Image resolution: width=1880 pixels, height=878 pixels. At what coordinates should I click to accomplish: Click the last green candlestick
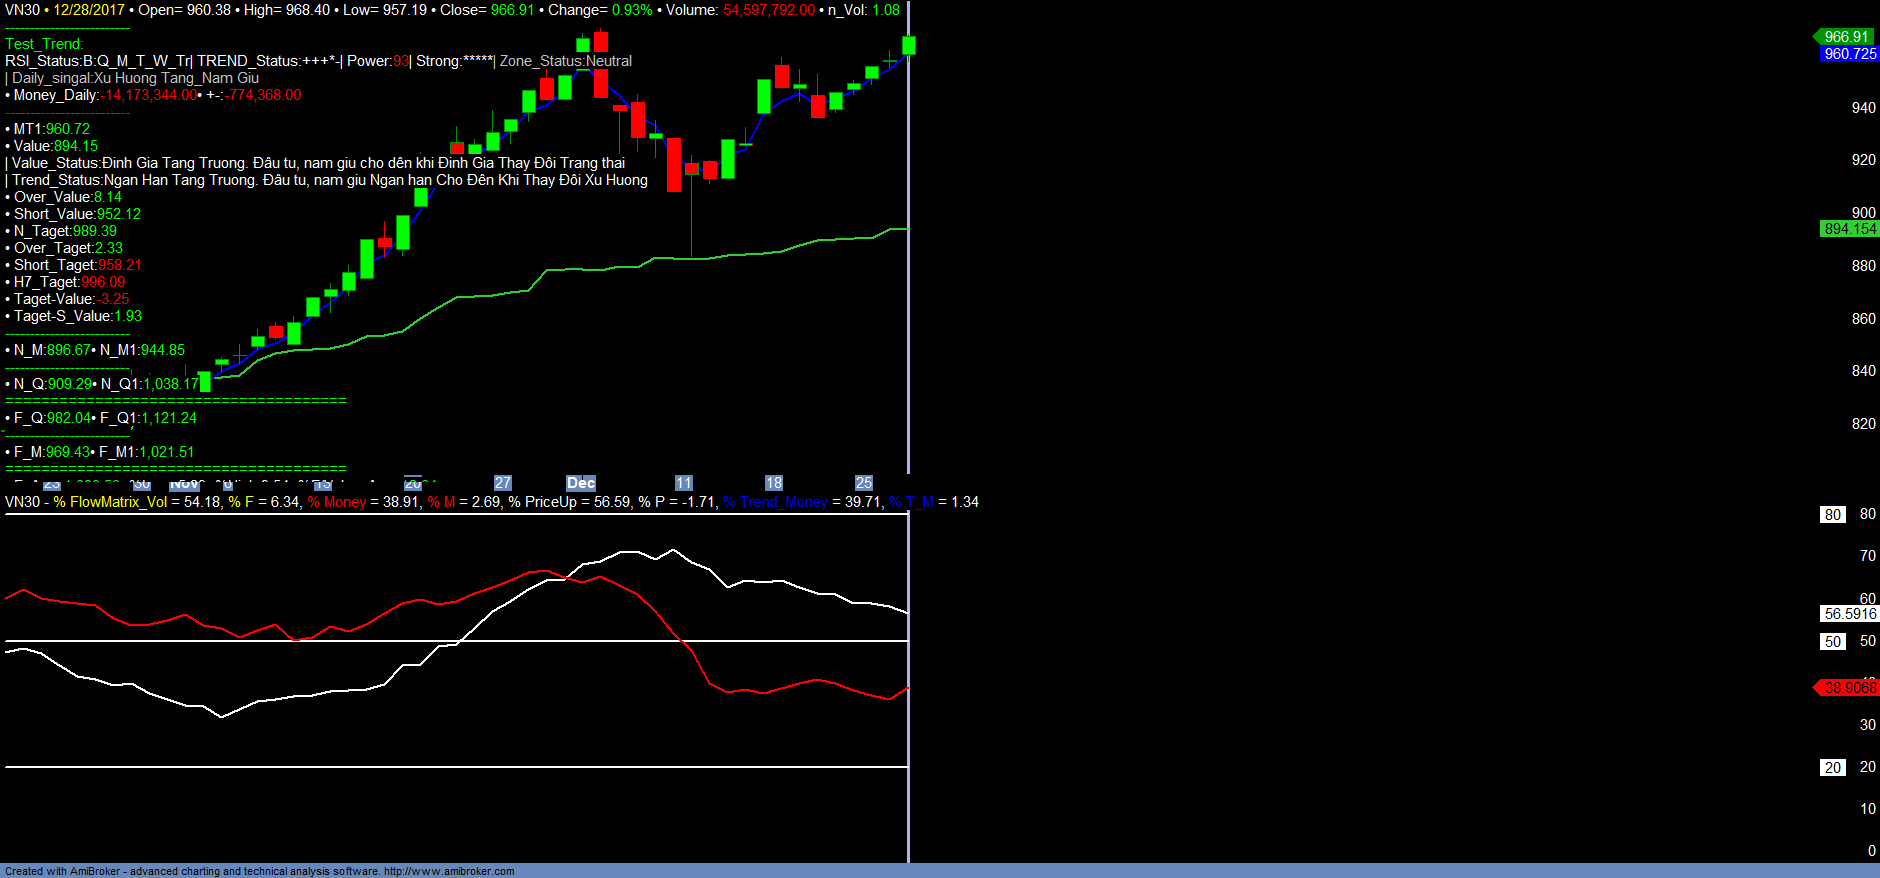(909, 45)
